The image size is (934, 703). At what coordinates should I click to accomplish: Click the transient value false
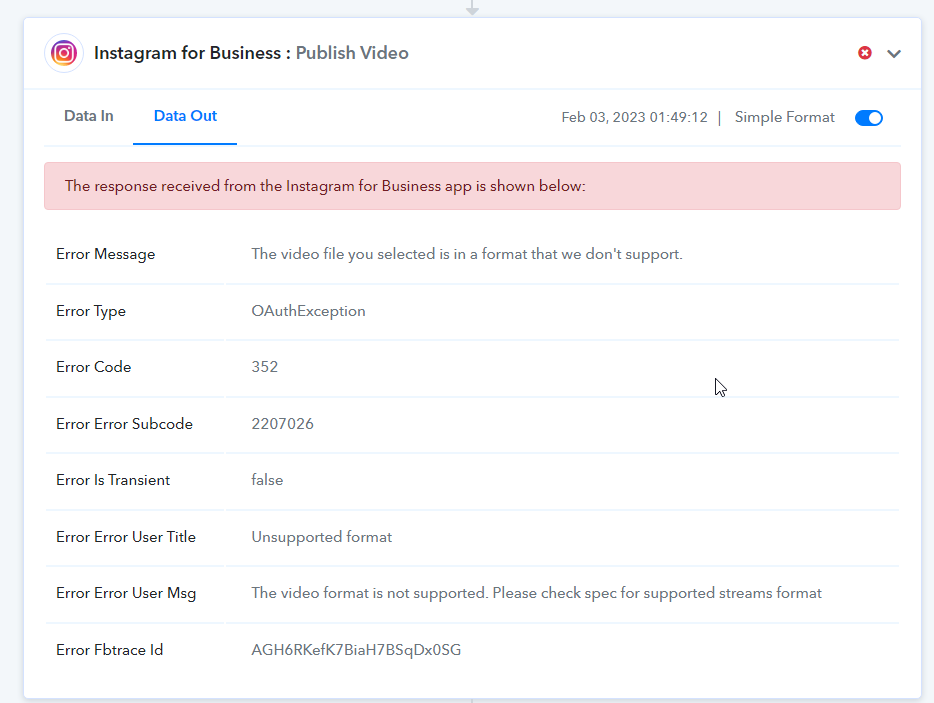coord(267,480)
